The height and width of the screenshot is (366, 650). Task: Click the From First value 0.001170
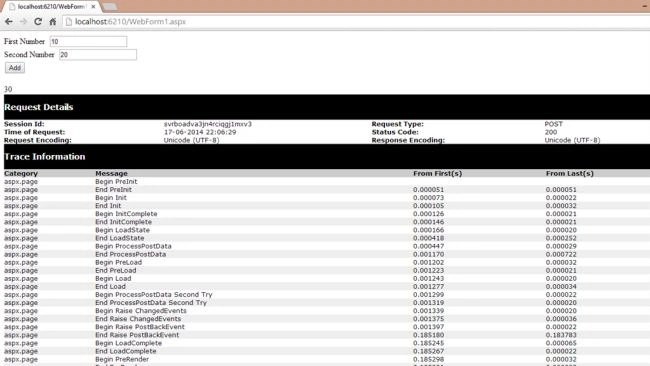[428, 254]
